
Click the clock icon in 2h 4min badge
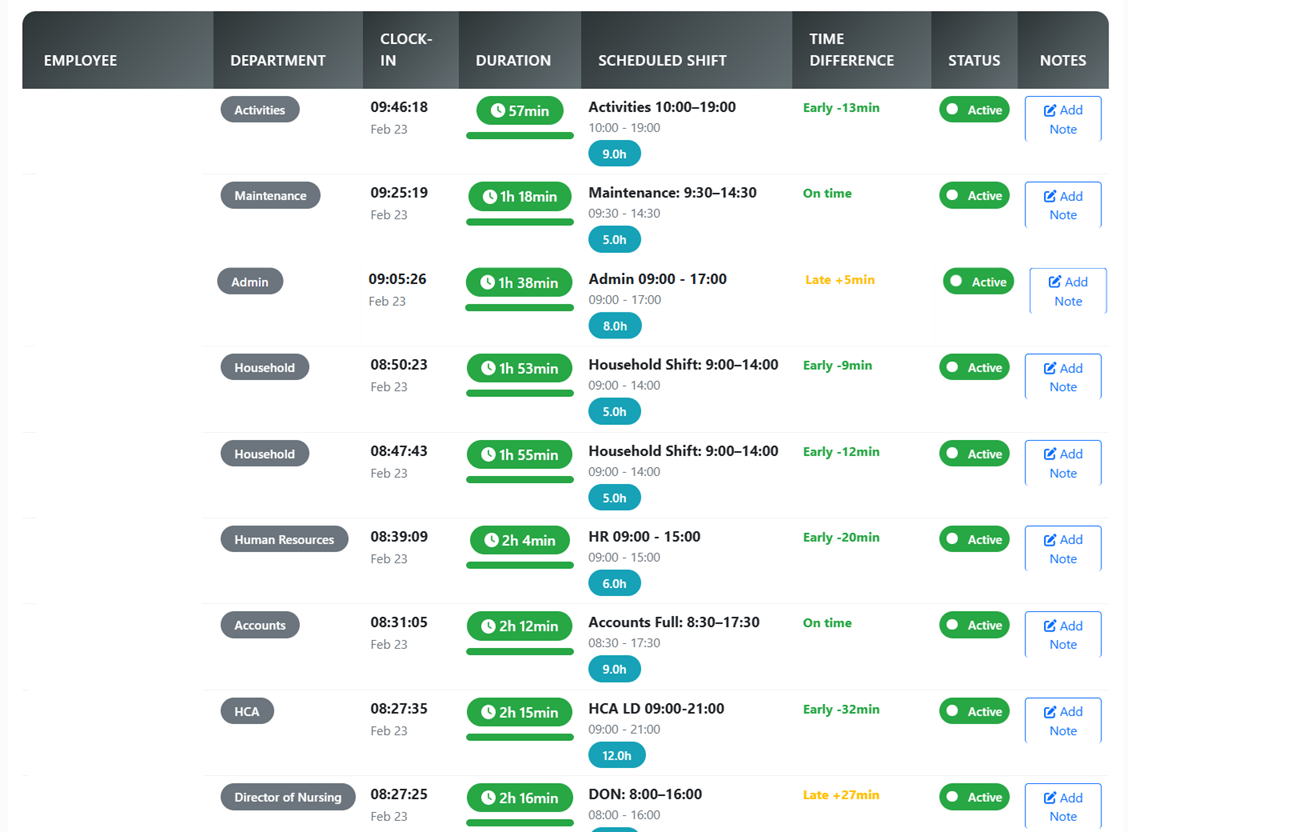coord(491,540)
